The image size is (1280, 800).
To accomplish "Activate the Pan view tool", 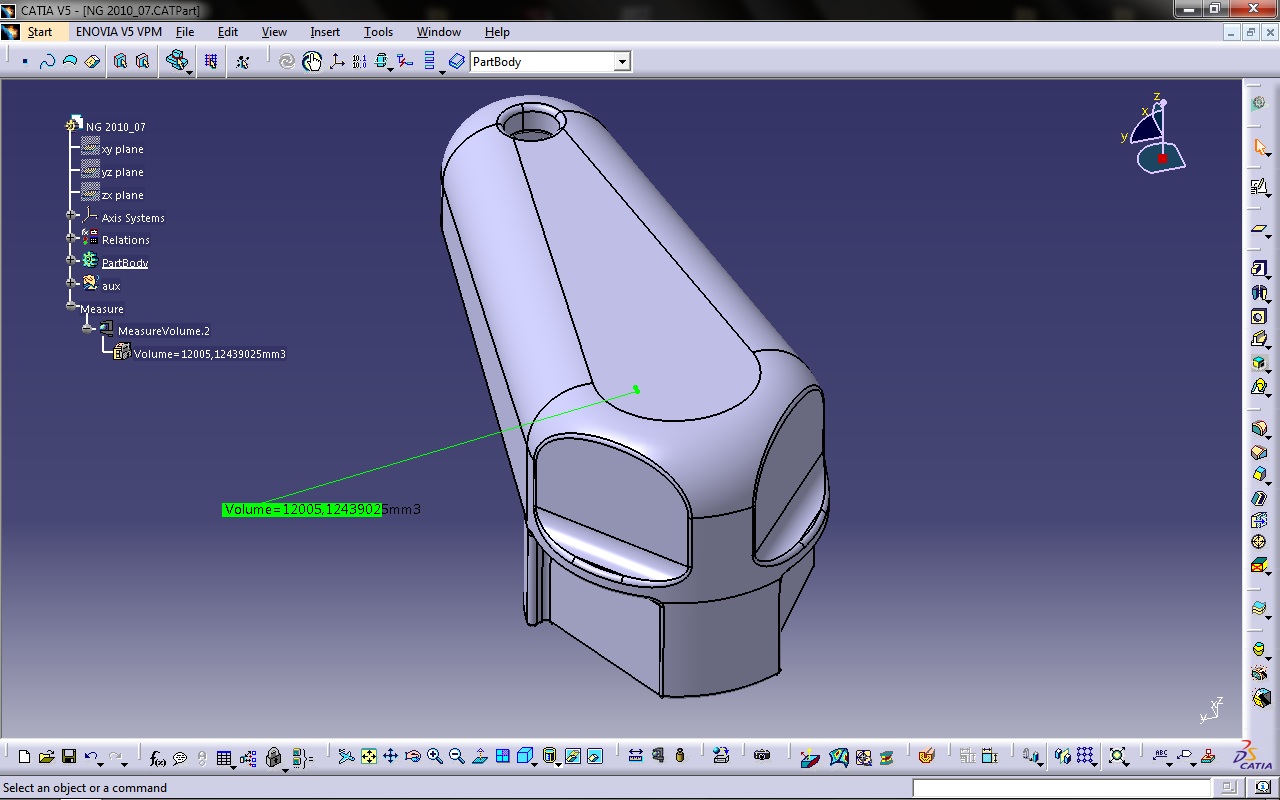I will coord(391,757).
